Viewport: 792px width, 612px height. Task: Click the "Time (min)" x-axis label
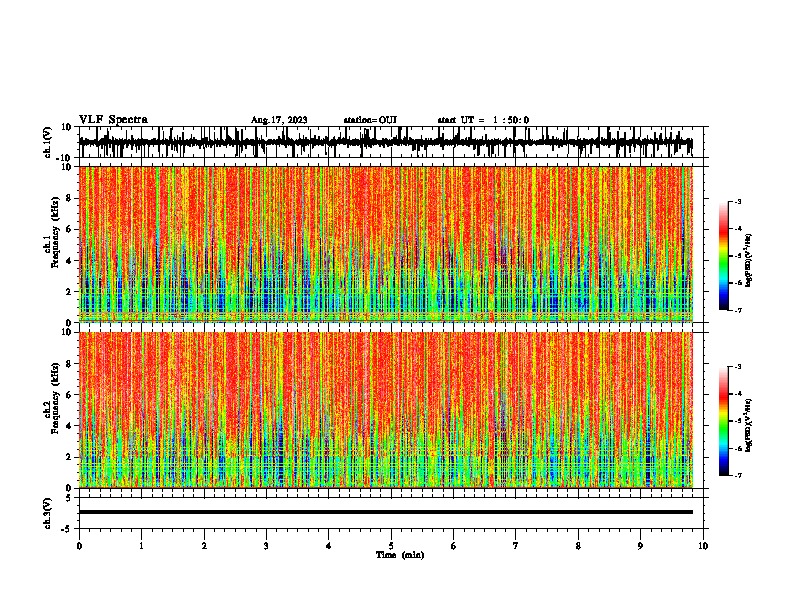[x=400, y=555]
